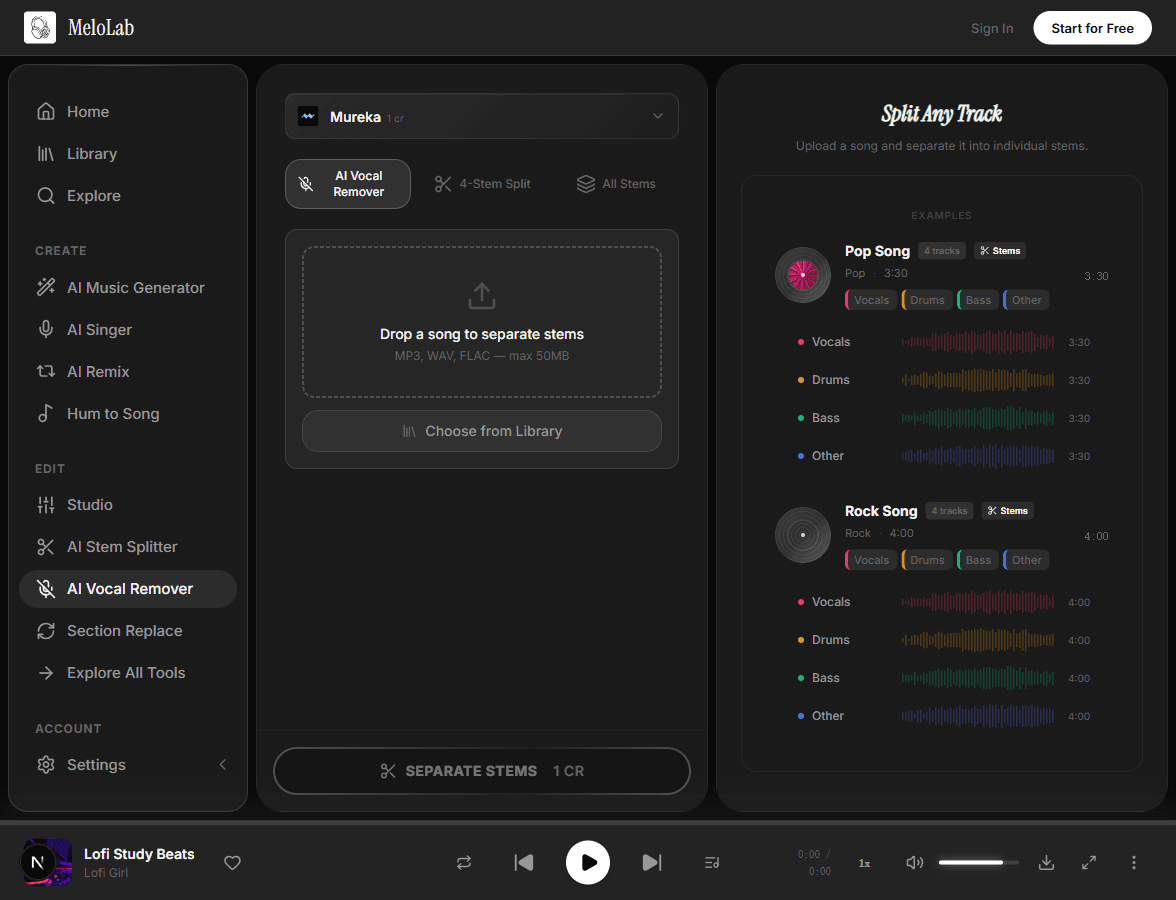Expand the Mureka model dropdown
This screenshot has height=900, width=1176.
tap(482, 116)
